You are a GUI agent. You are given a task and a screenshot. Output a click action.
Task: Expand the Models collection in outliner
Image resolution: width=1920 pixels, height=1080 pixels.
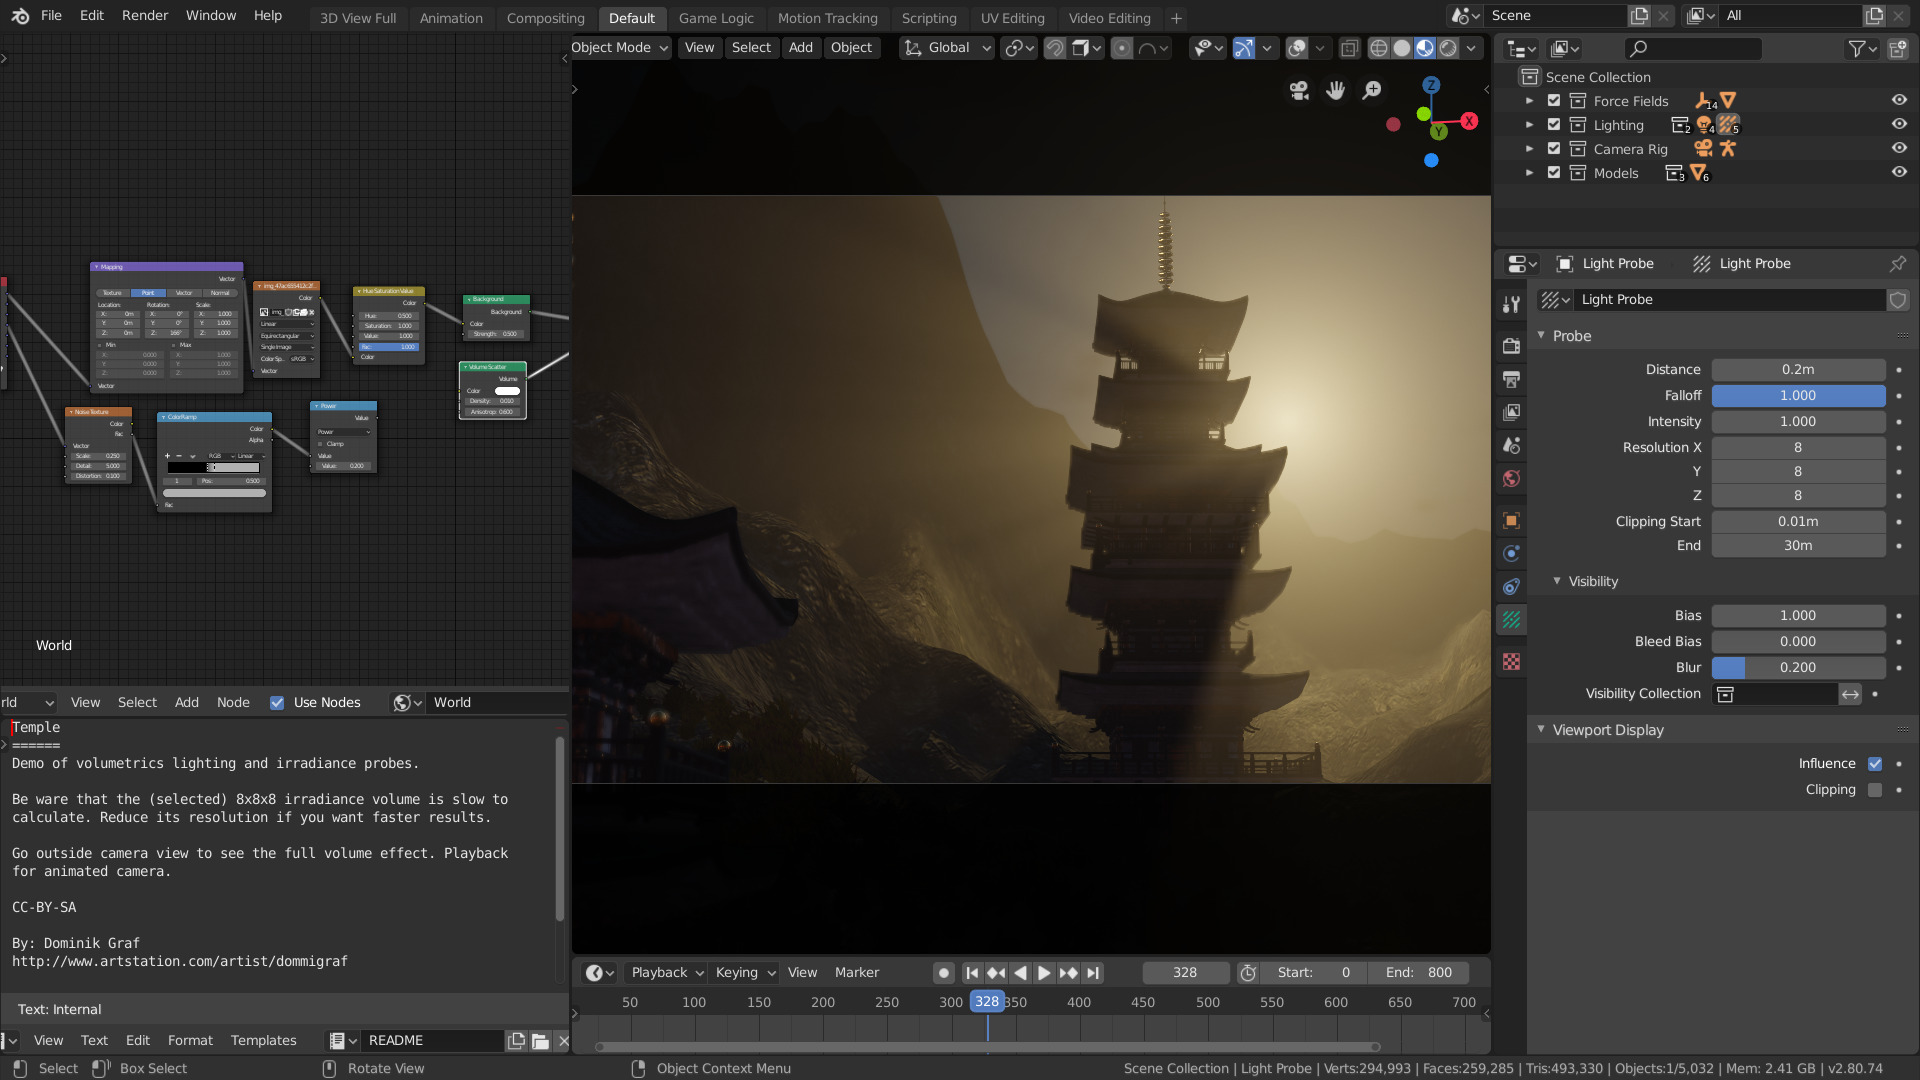tap(1529, 173)
